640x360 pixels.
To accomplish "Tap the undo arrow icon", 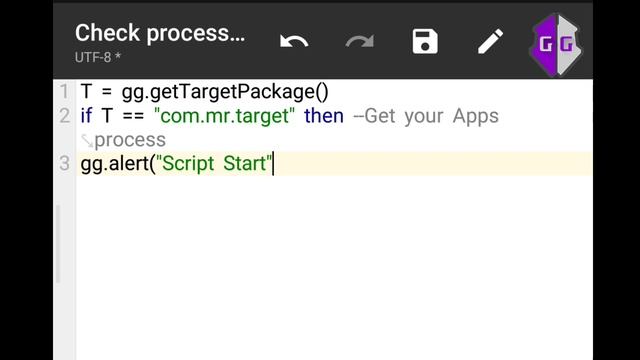I will pos(294,41).
